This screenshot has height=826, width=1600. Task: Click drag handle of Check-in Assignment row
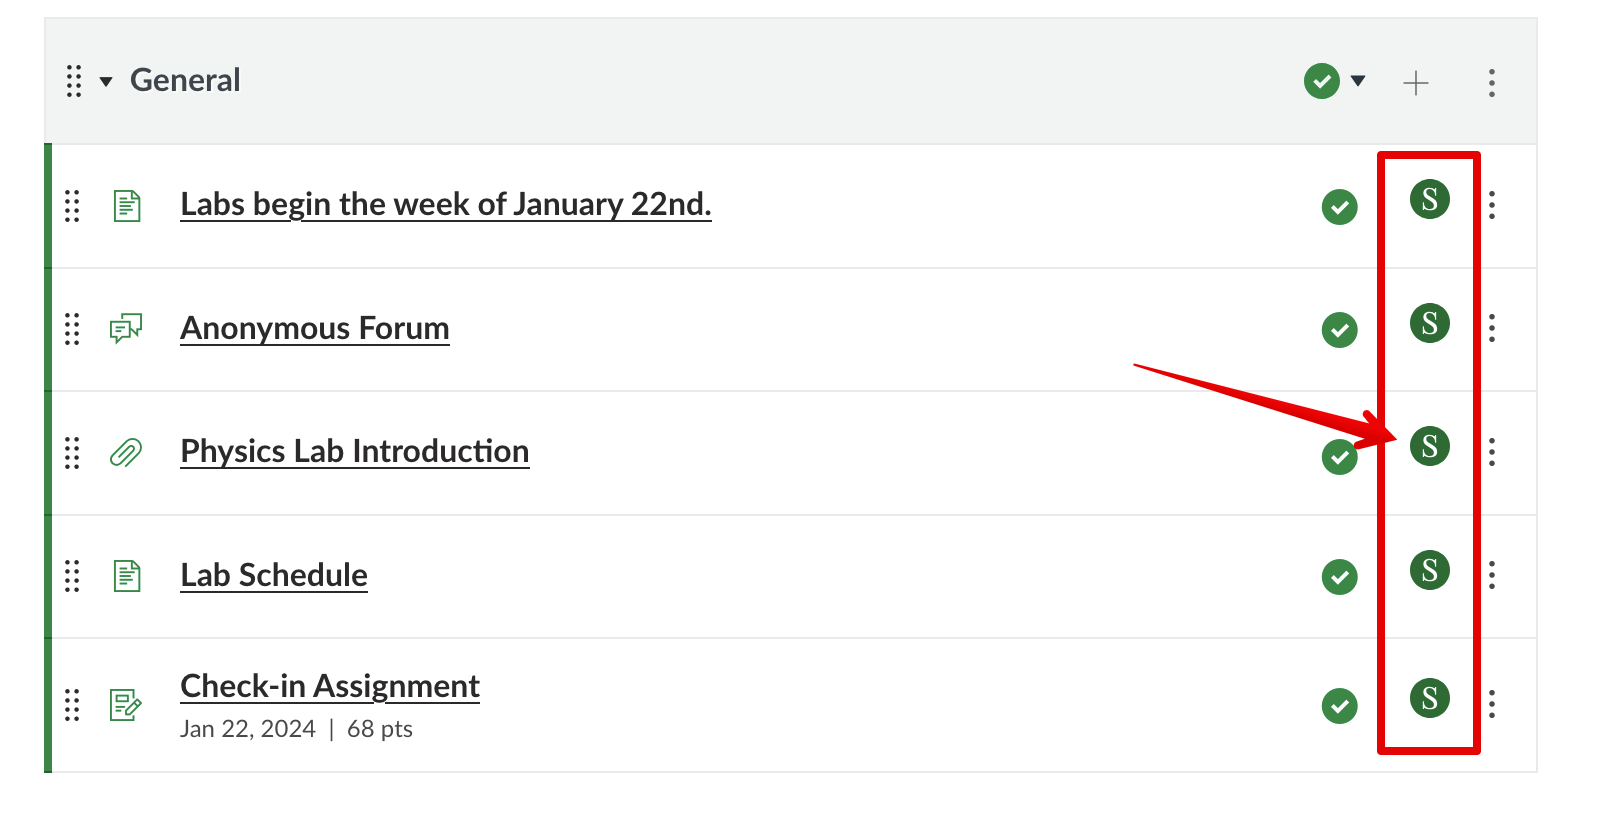coord(72,704)
